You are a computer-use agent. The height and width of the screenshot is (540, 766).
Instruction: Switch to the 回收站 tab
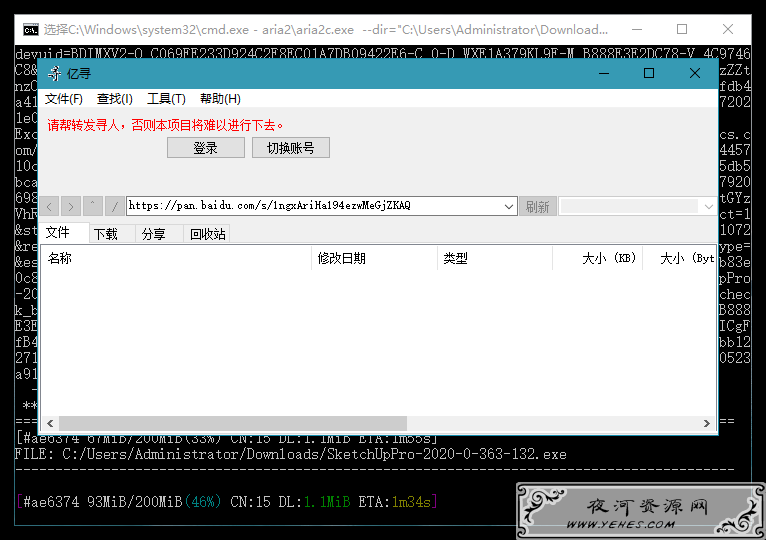point(208,234)
